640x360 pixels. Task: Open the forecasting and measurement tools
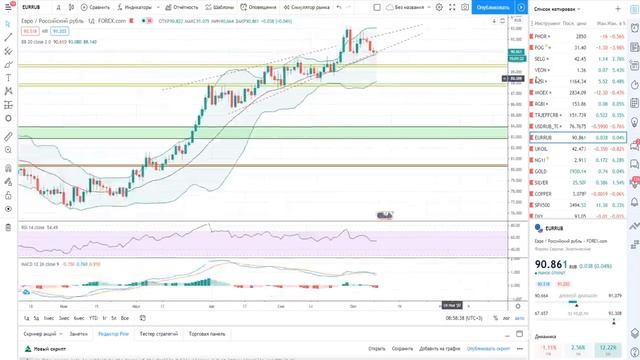pyautogui.click(x=8, y=105)
